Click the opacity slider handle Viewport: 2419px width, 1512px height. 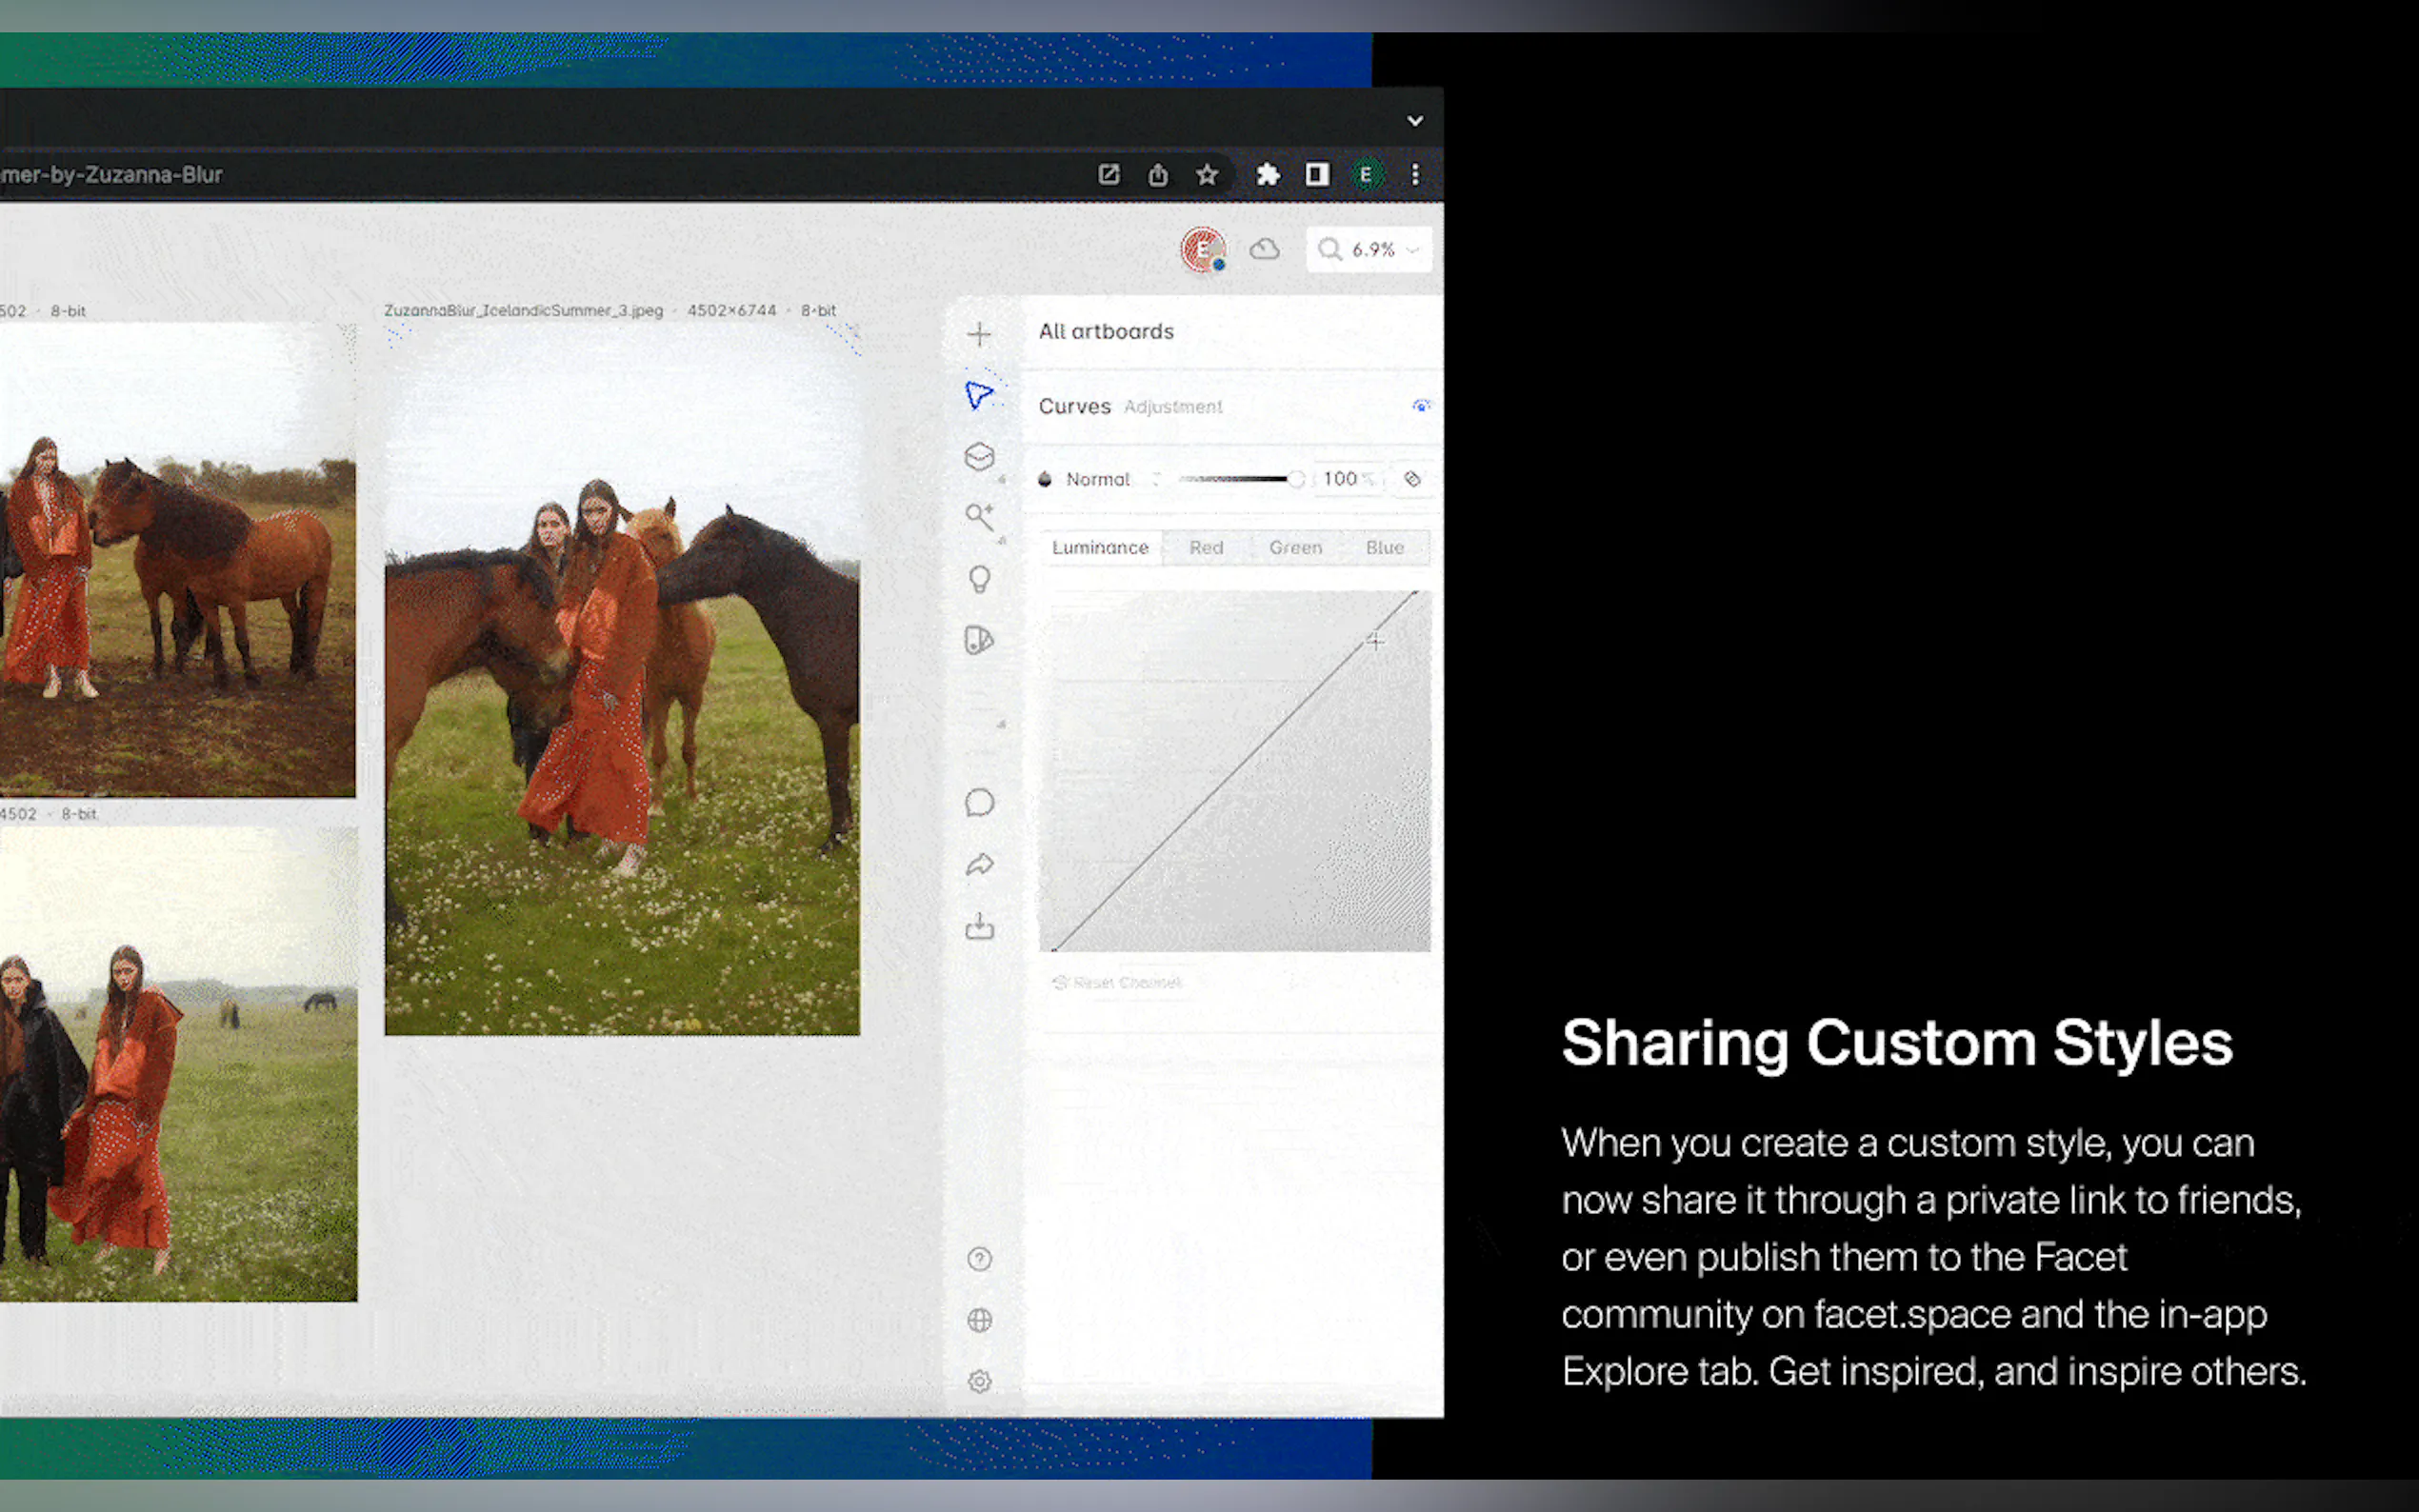[1295, 479]
